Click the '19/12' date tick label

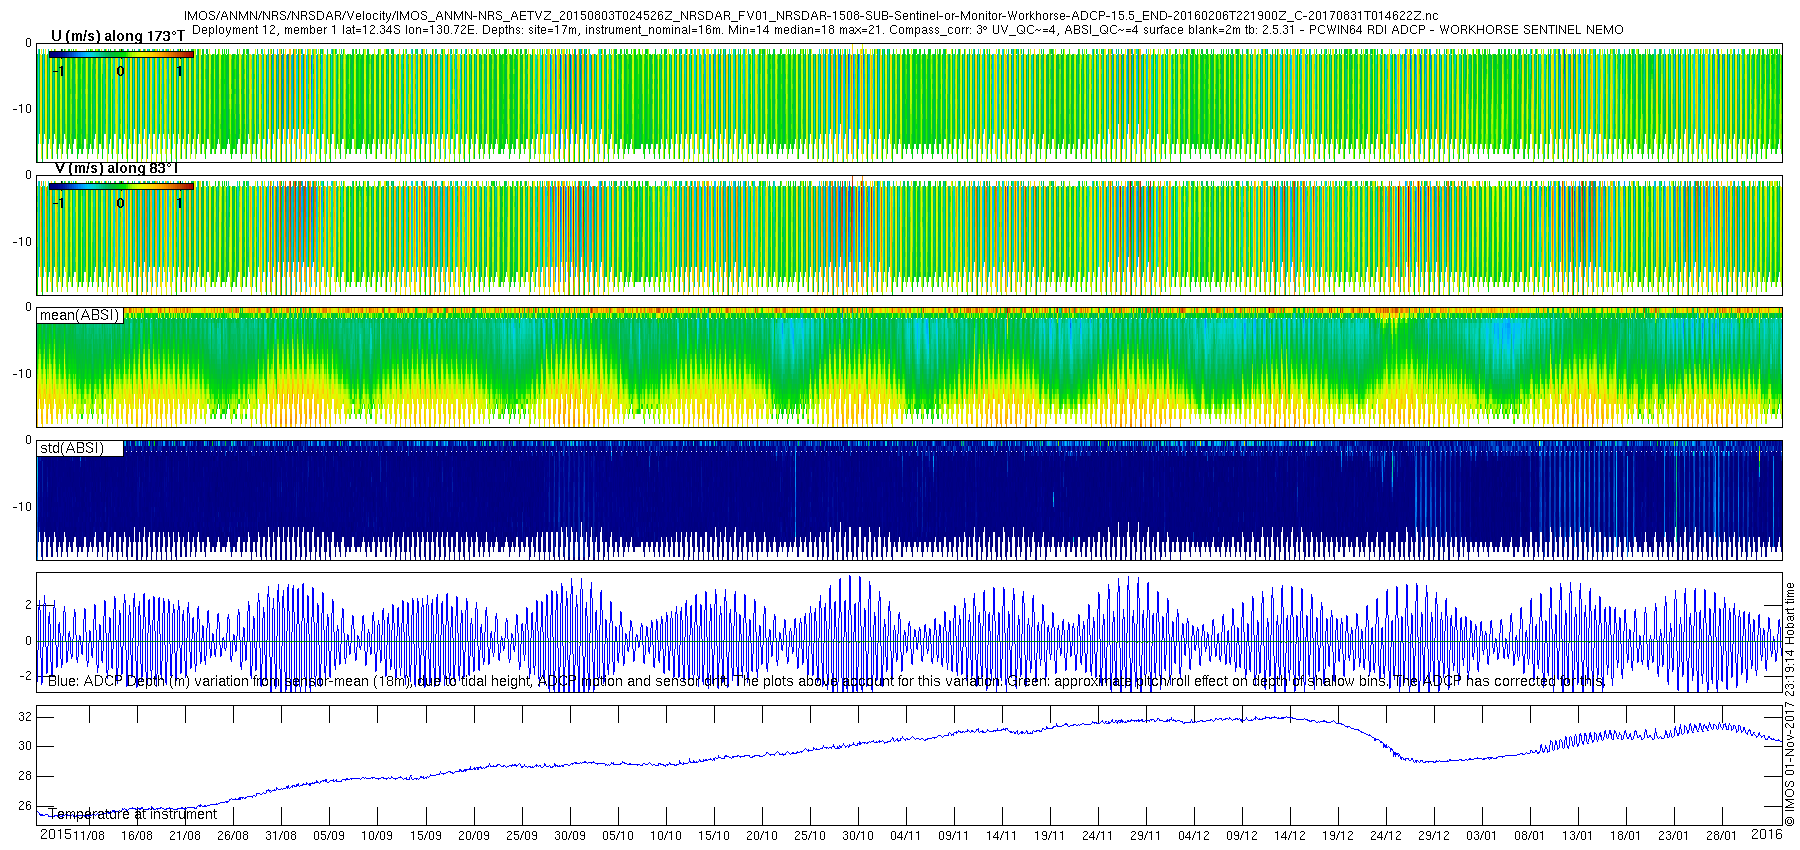1337,836
